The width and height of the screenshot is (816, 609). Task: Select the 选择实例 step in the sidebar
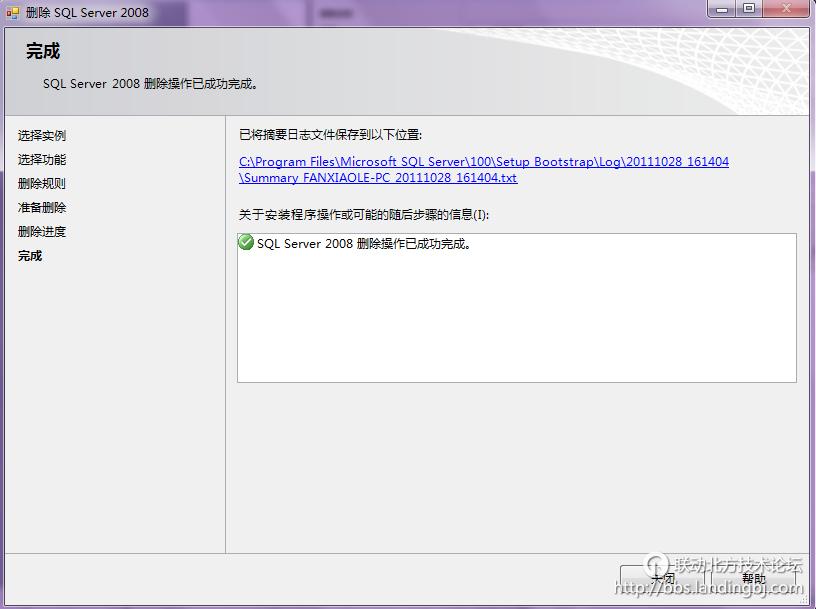pos(44,135)
